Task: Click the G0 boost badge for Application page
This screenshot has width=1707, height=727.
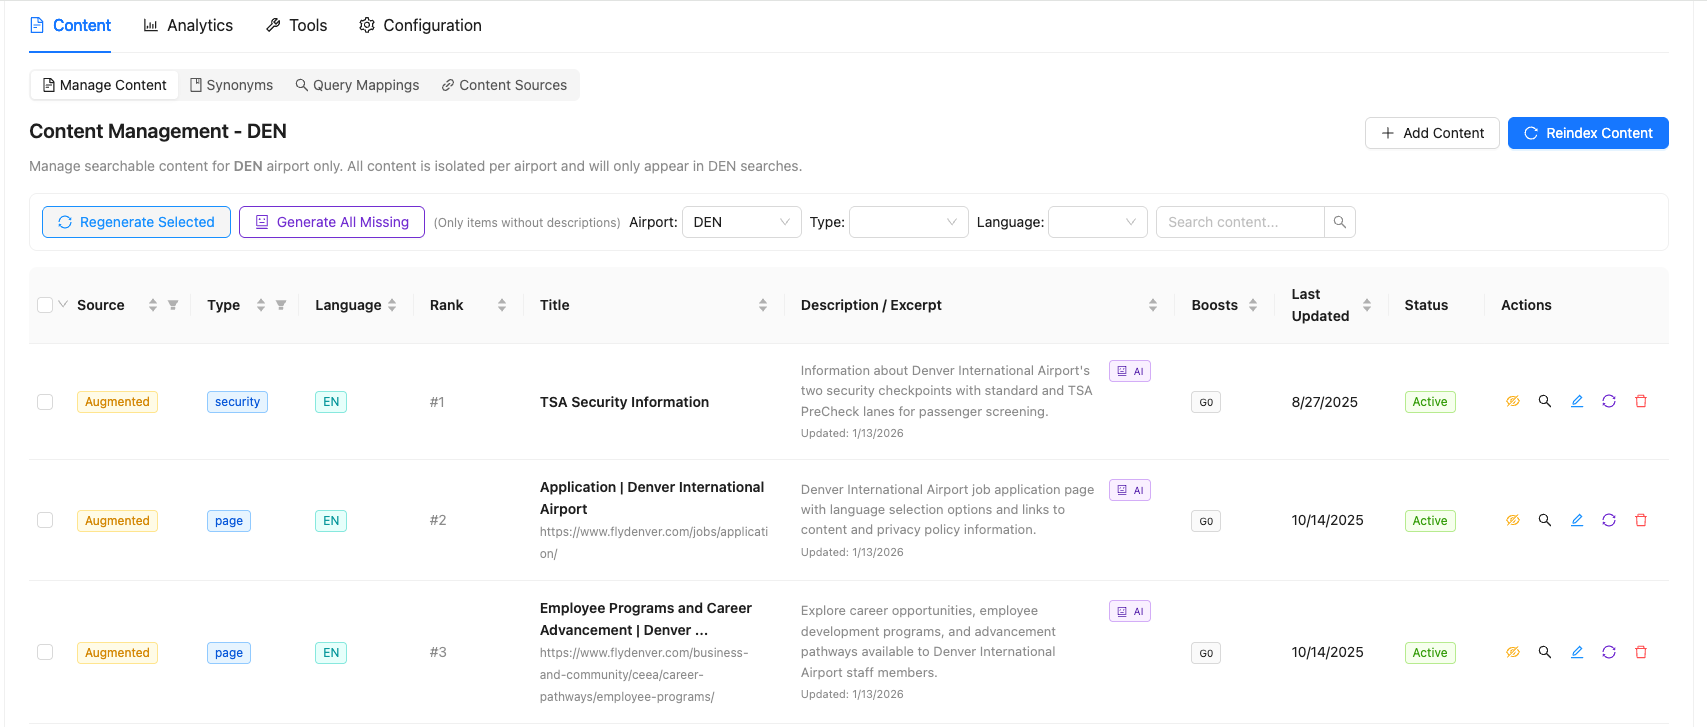Action: tap(1206, 521)
